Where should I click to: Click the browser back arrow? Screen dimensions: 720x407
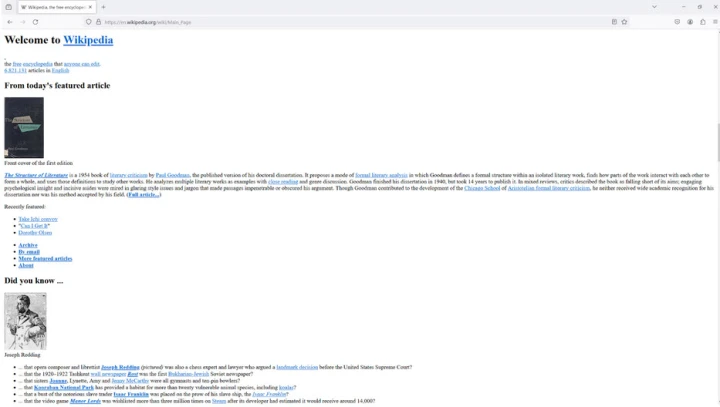[x=10, y=22]
